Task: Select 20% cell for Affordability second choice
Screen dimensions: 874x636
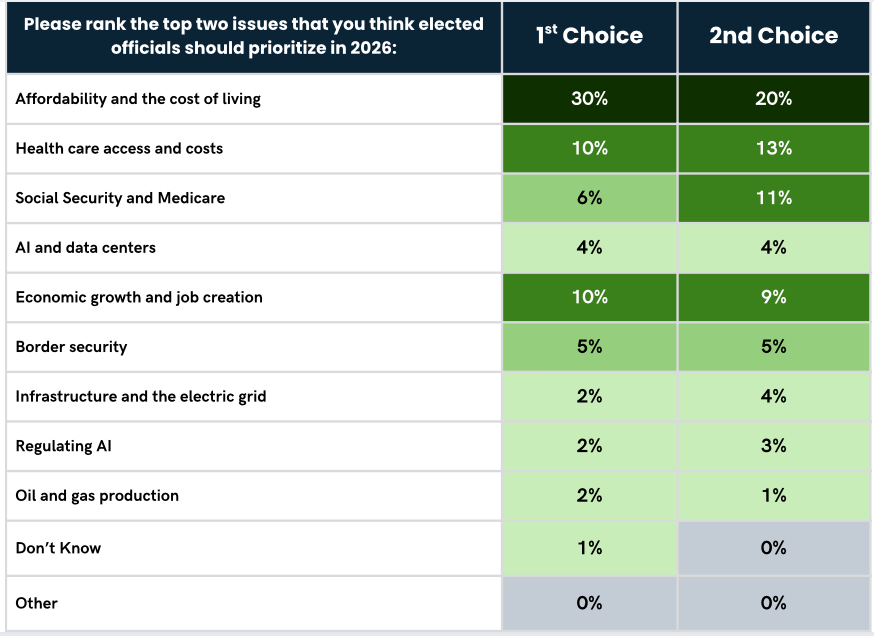Action: click(774, 99)
